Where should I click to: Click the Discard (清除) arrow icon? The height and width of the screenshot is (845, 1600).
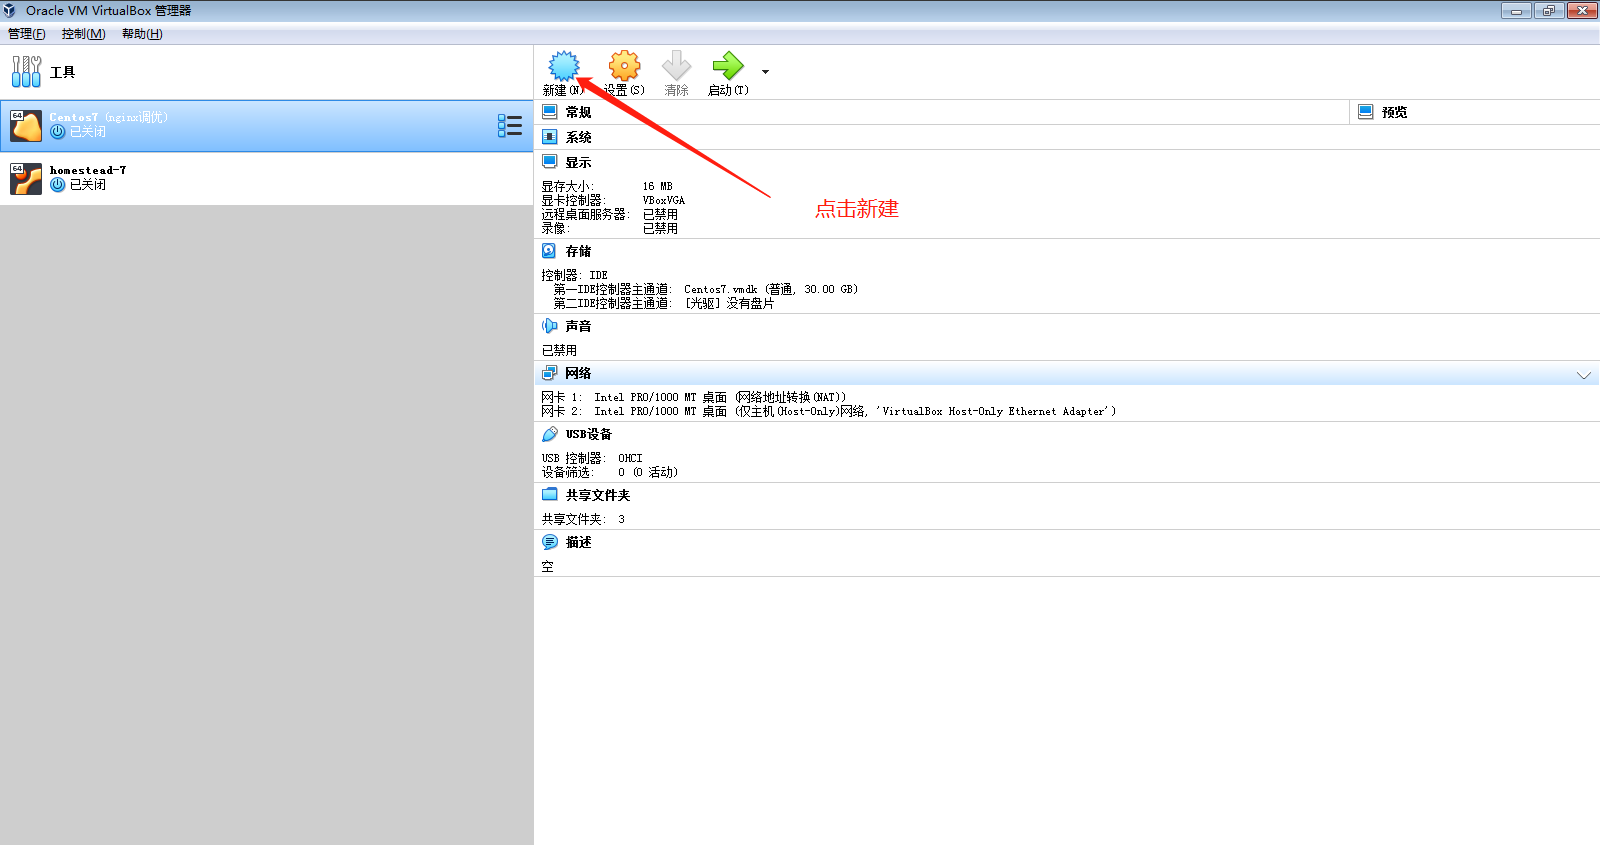pyautogui.click(x=677, y=66)
